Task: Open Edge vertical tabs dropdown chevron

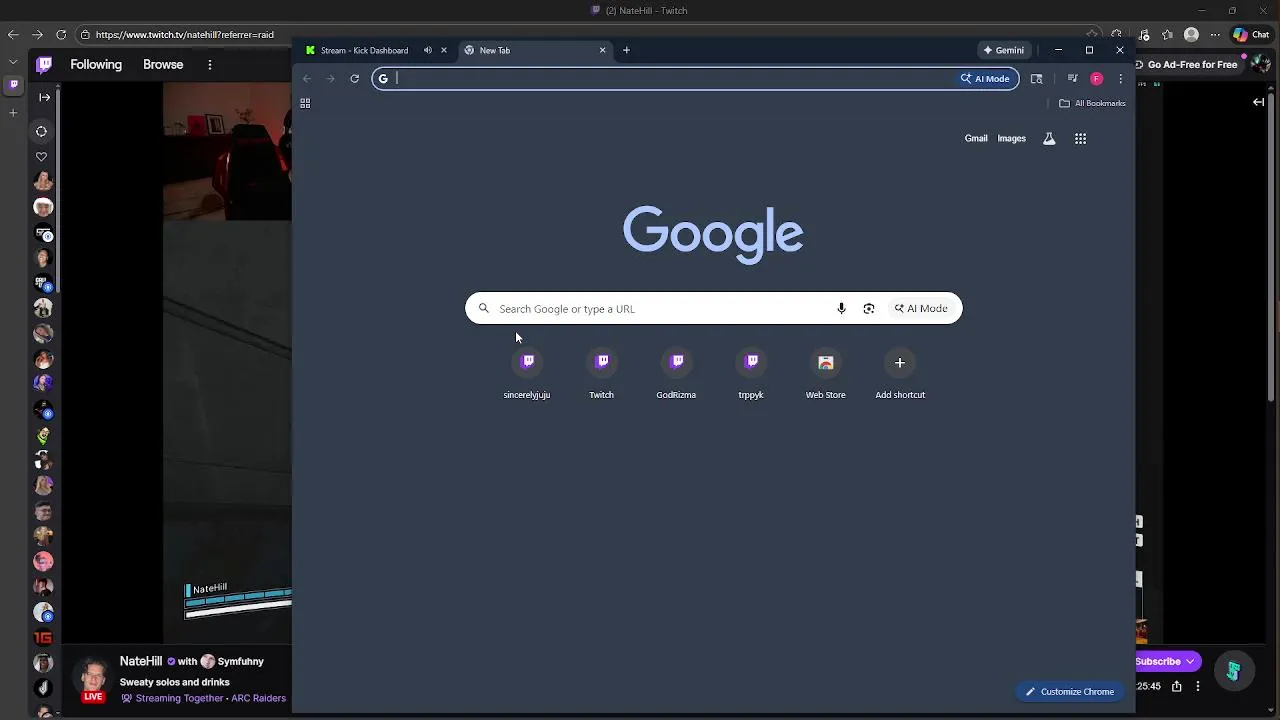Action: (x=13, y=62)
